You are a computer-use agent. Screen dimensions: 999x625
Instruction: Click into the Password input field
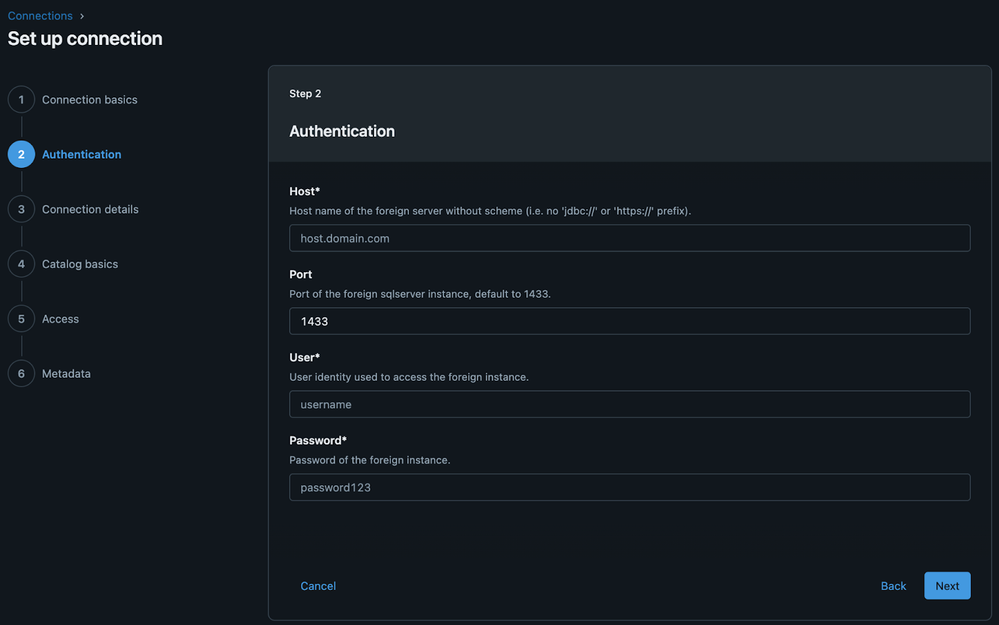[629, 487]
